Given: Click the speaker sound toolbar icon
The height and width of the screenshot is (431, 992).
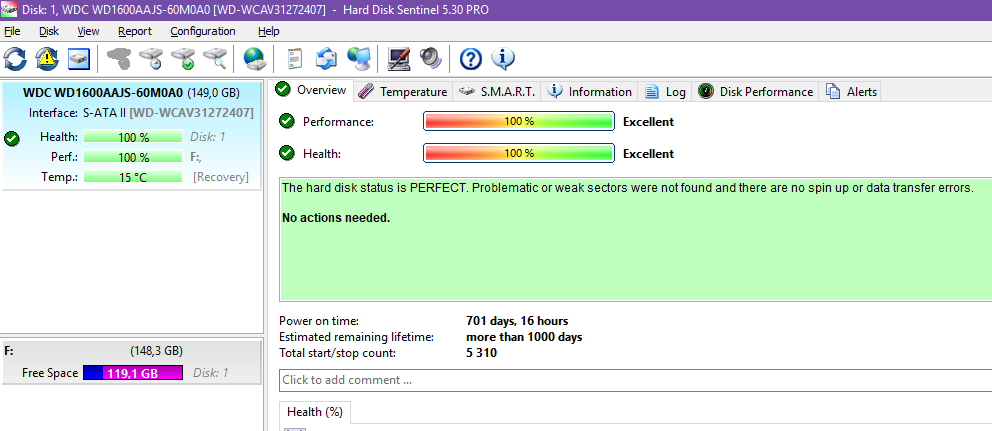Looking at the screenshot, I should (430, 59).
